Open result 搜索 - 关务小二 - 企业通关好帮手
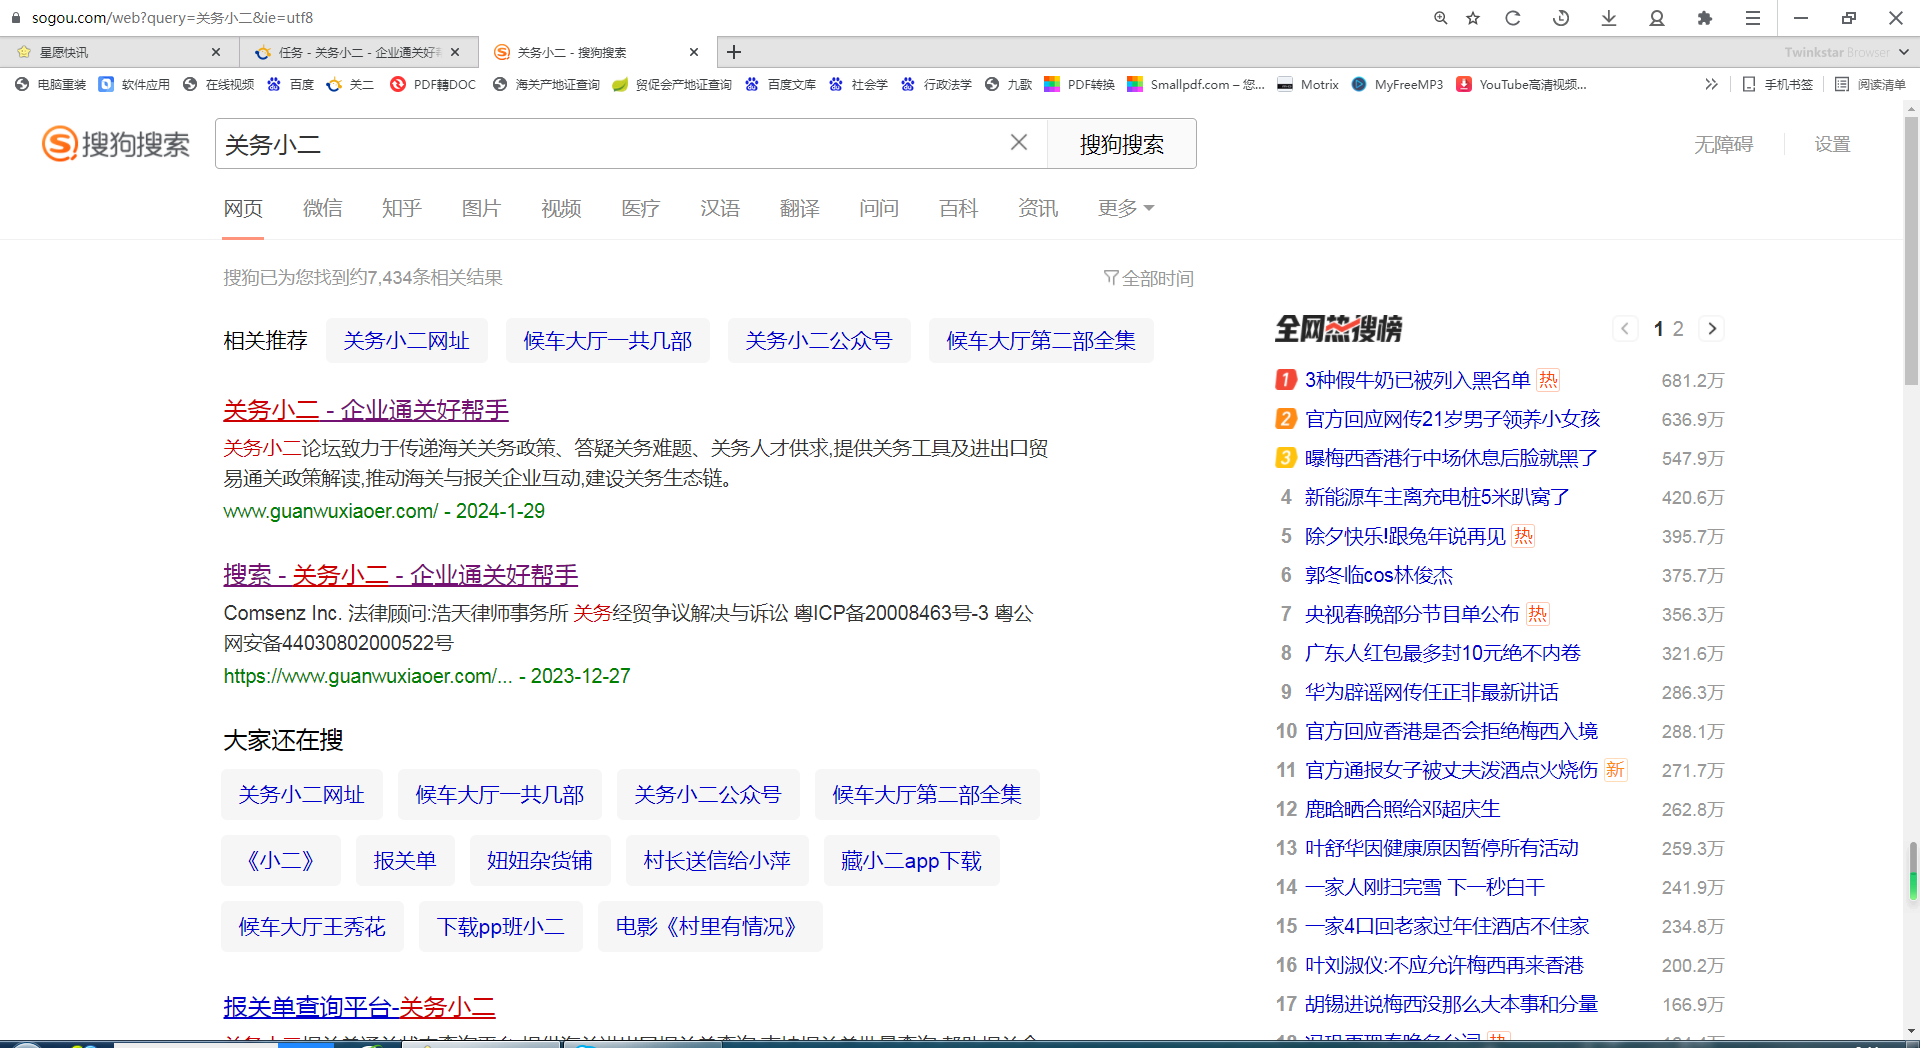Viewport: 1920px width, 1048px height. [400, 575]
